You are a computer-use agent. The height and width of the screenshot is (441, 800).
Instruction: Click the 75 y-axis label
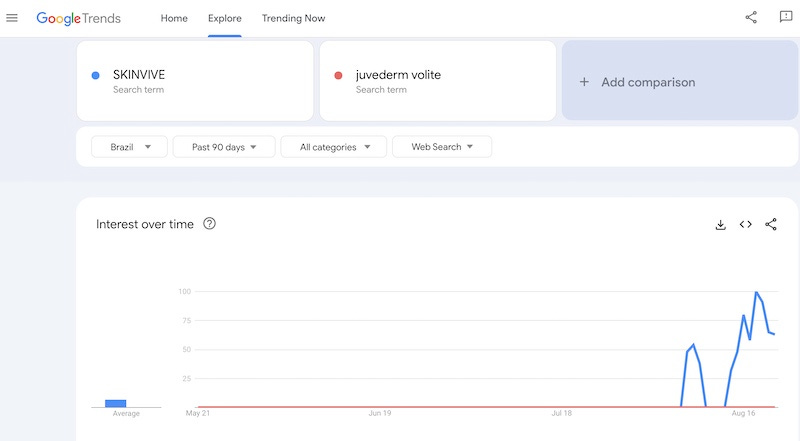(187, 321)
